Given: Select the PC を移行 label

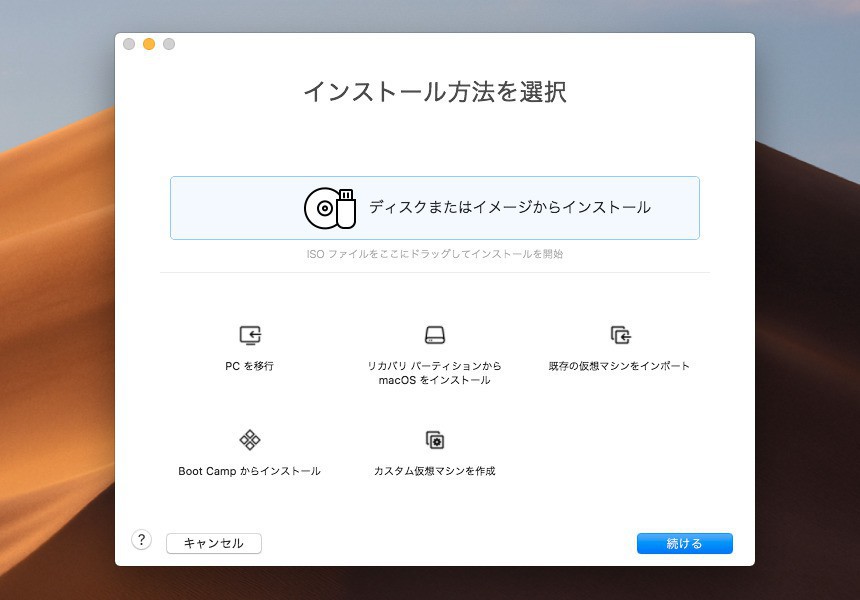Looking at the screenshot, I should point(250,366).
